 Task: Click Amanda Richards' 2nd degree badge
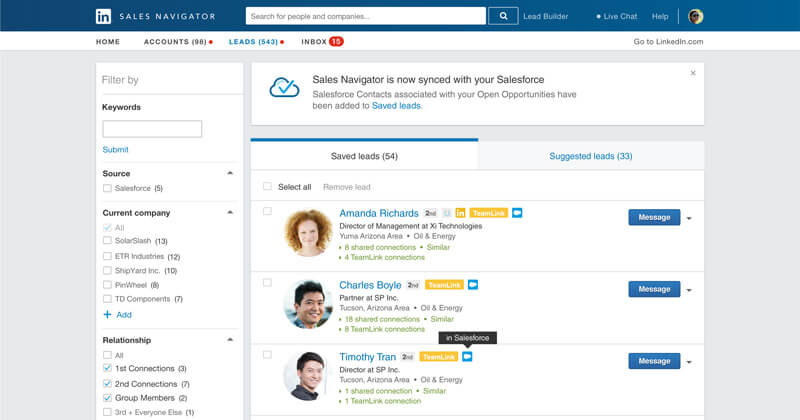point(430,213)
